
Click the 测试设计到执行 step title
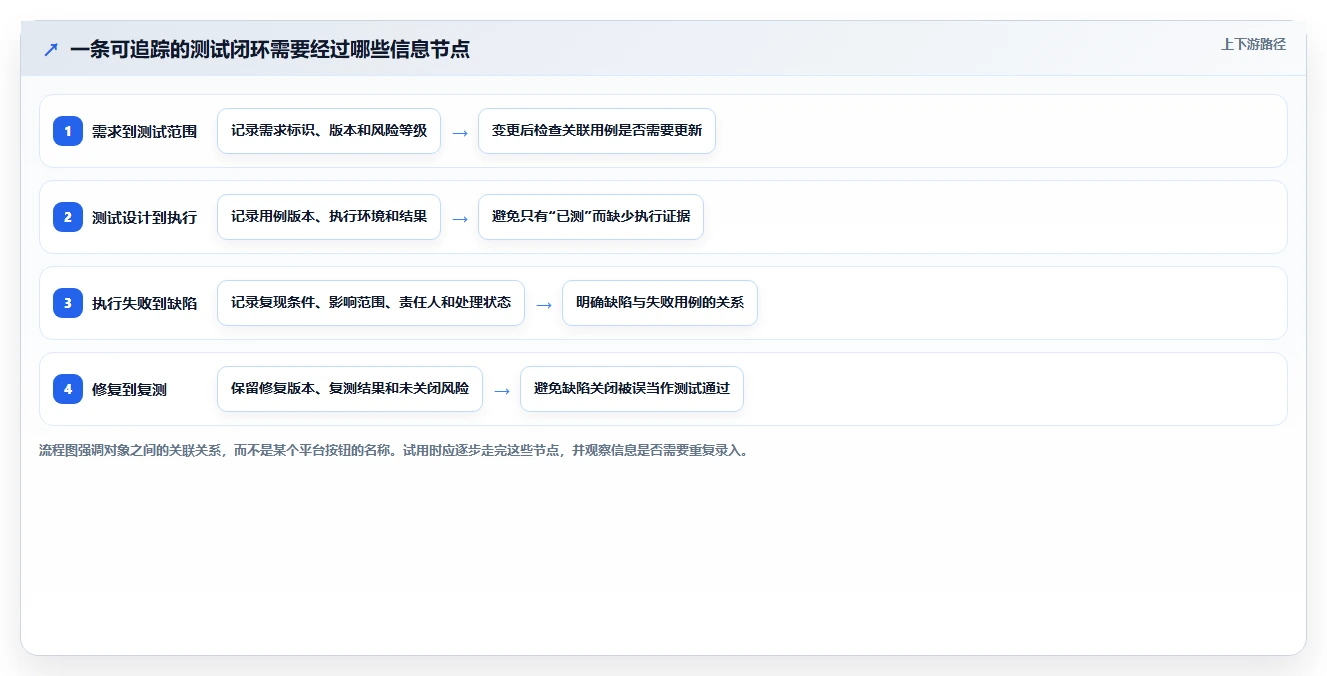[144, 217]
